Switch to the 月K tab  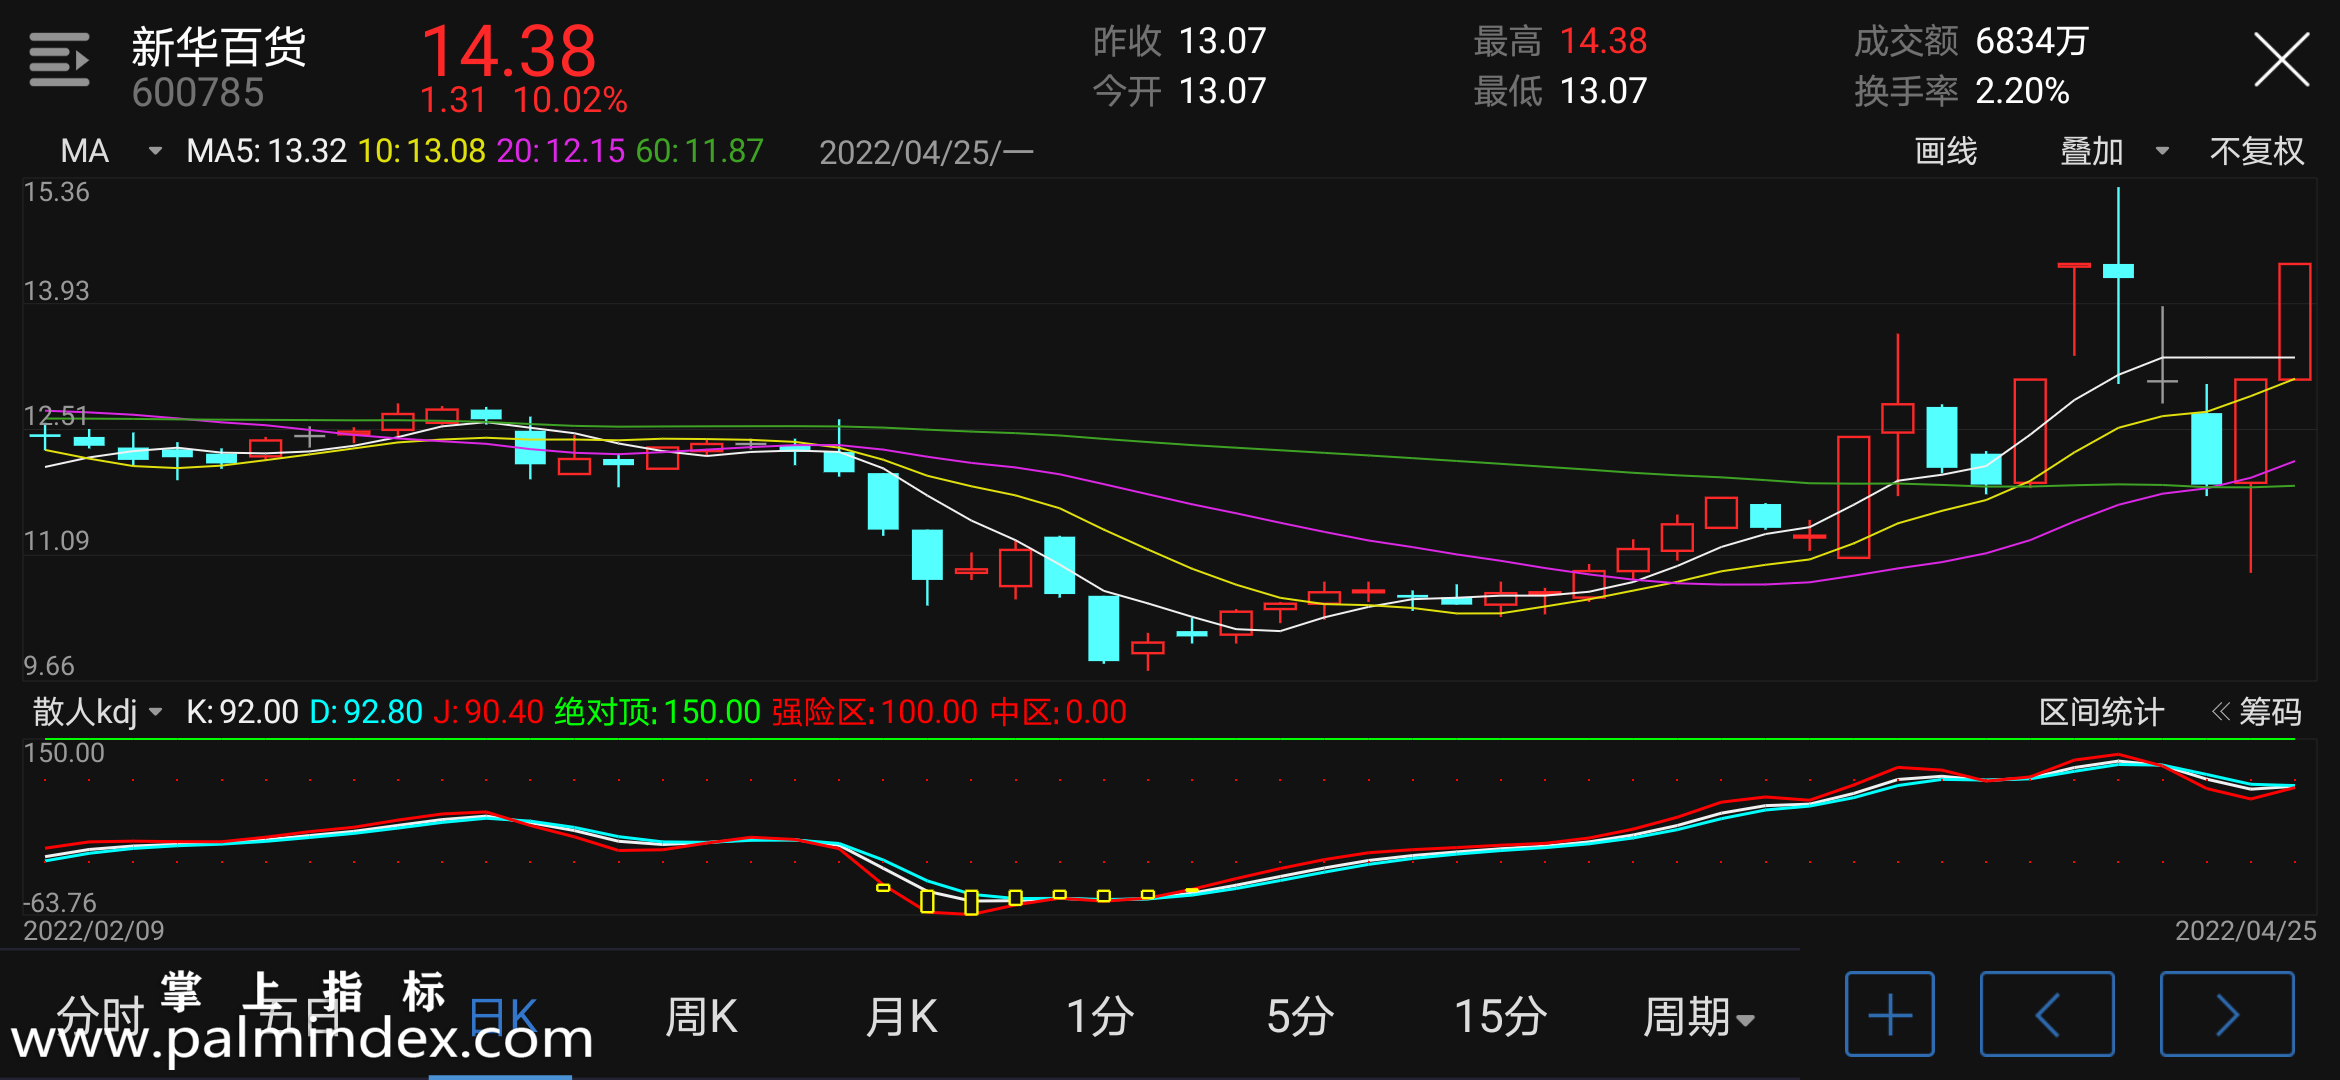pyautogui.click(x=901, y=1017)
